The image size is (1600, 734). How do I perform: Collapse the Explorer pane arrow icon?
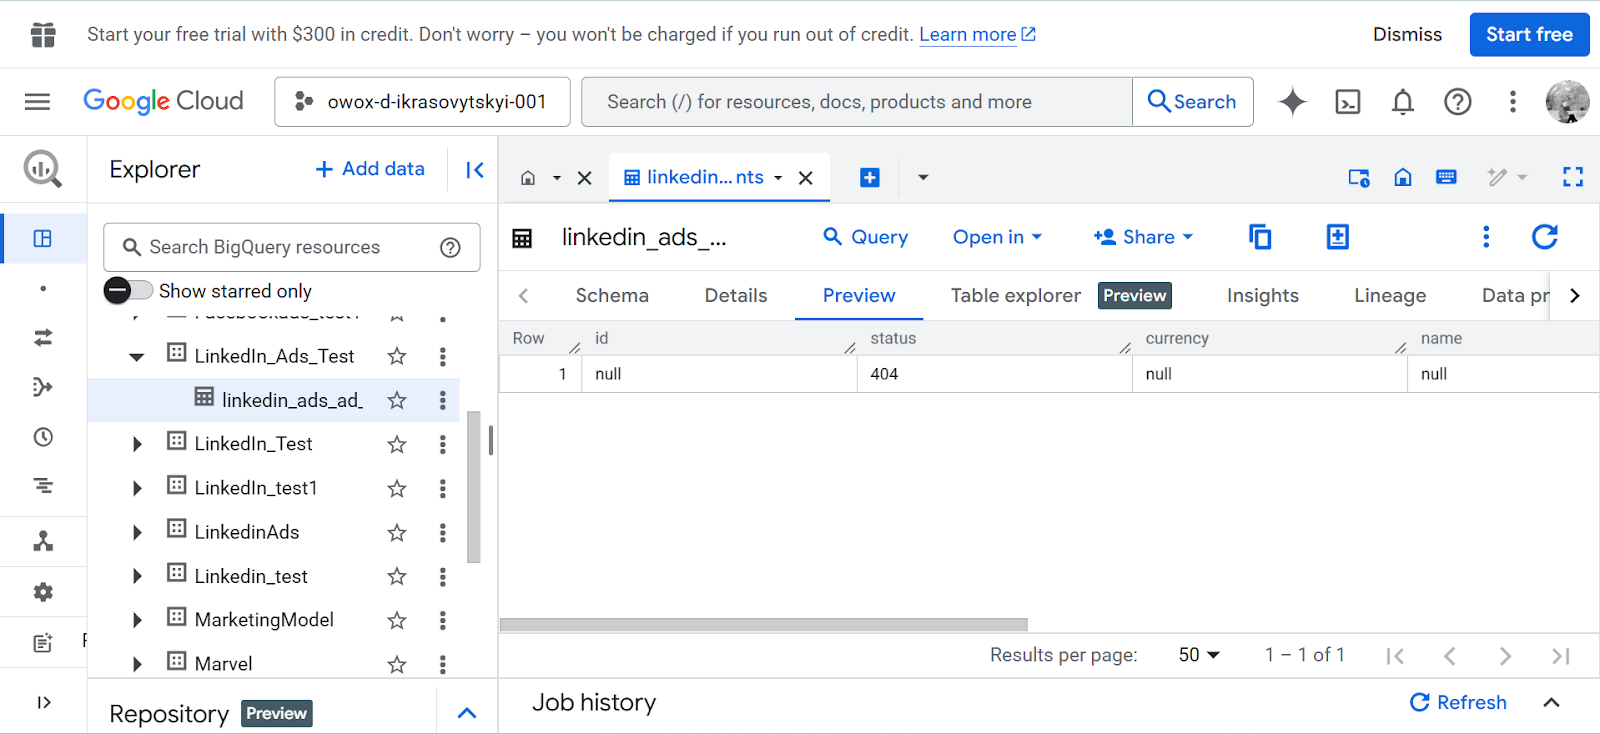point(475,170)
